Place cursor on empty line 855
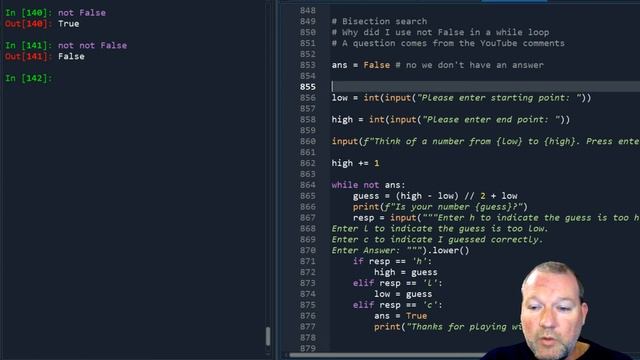The image size is (640, 360). (x=485, y=87)
